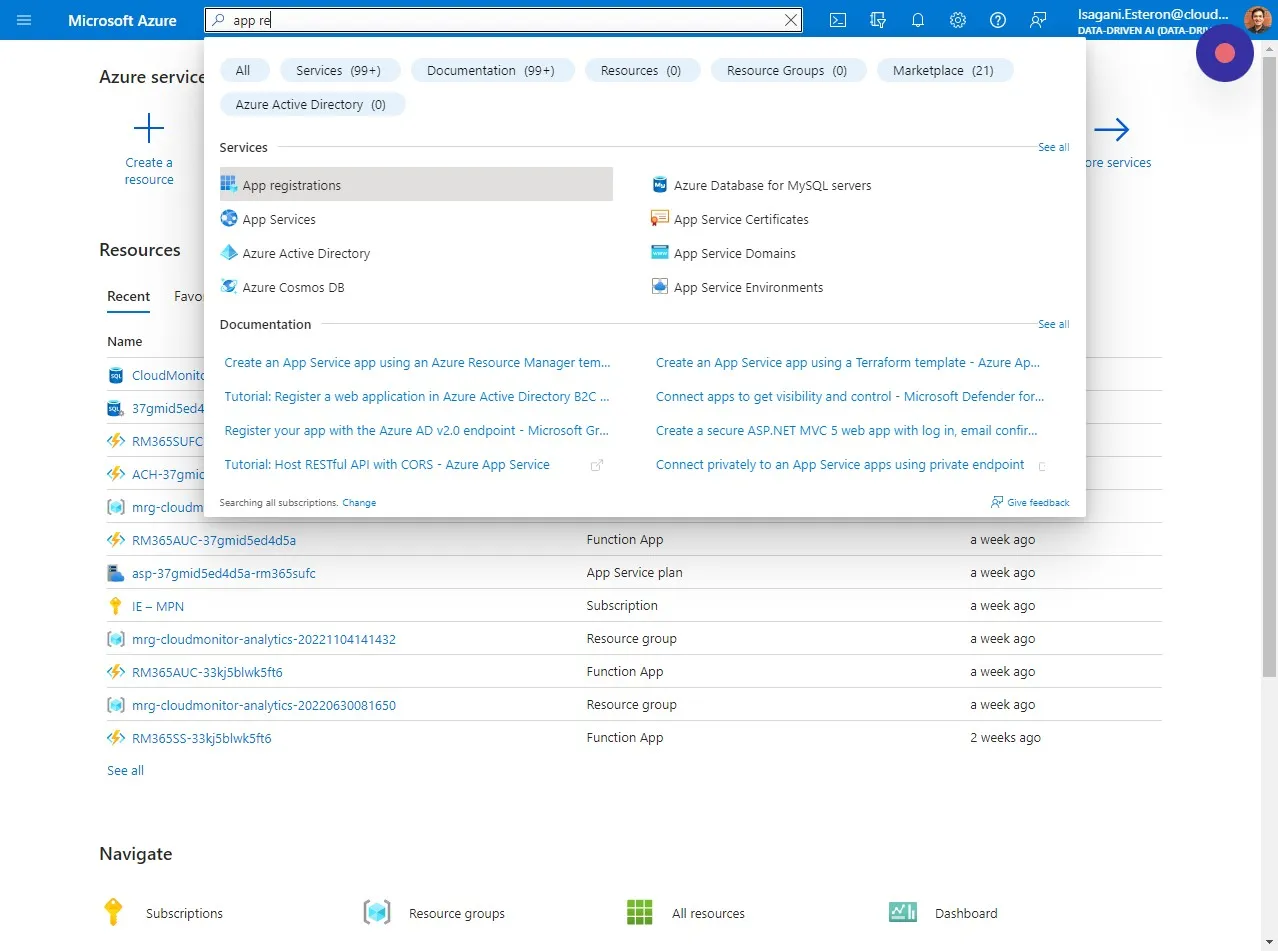Open Tutorial: Register a web application B2C doc
1278x951 pixels.
417,397
